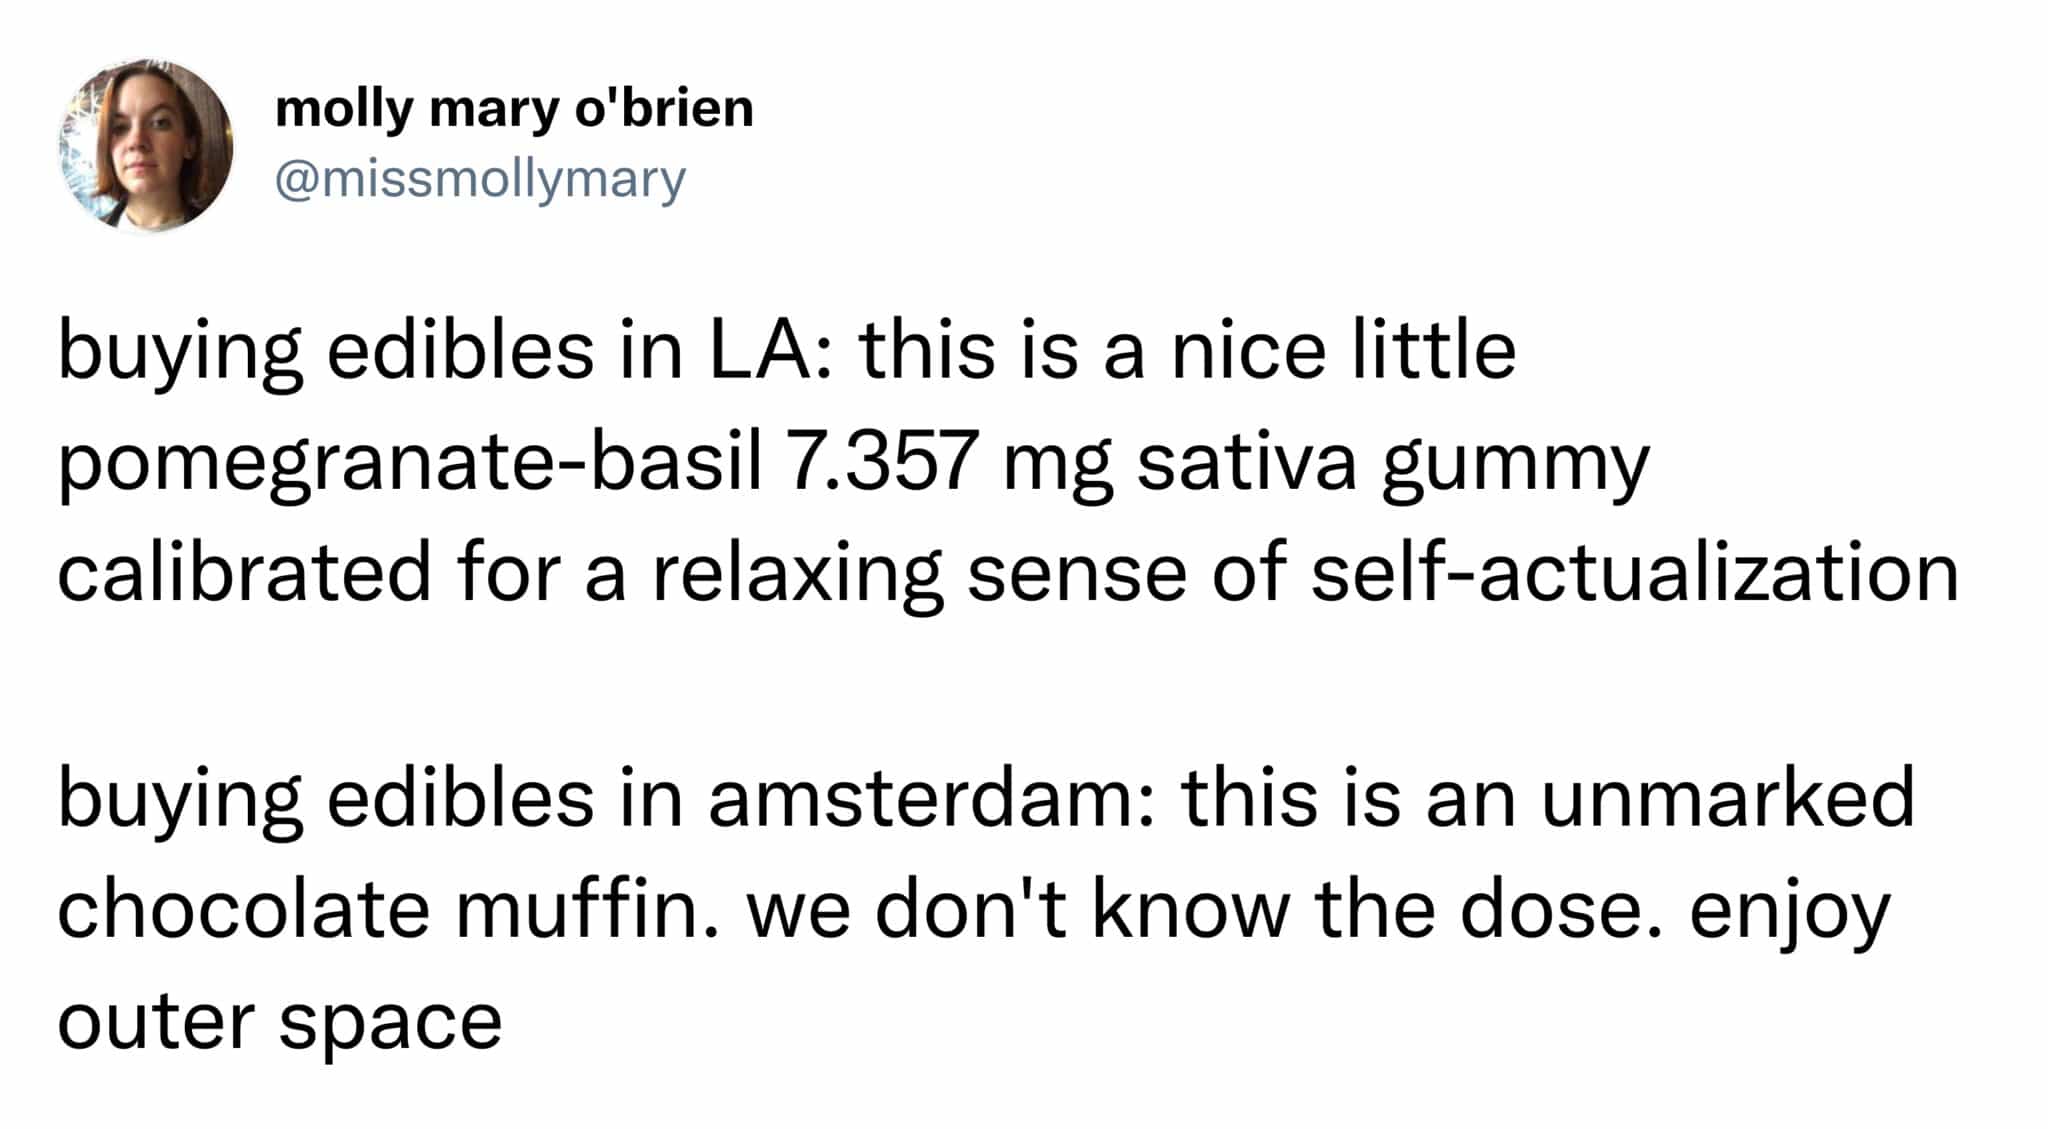Click the profile avatar photo
This screenshot has width=2048, height=1129.
(146, 146)
